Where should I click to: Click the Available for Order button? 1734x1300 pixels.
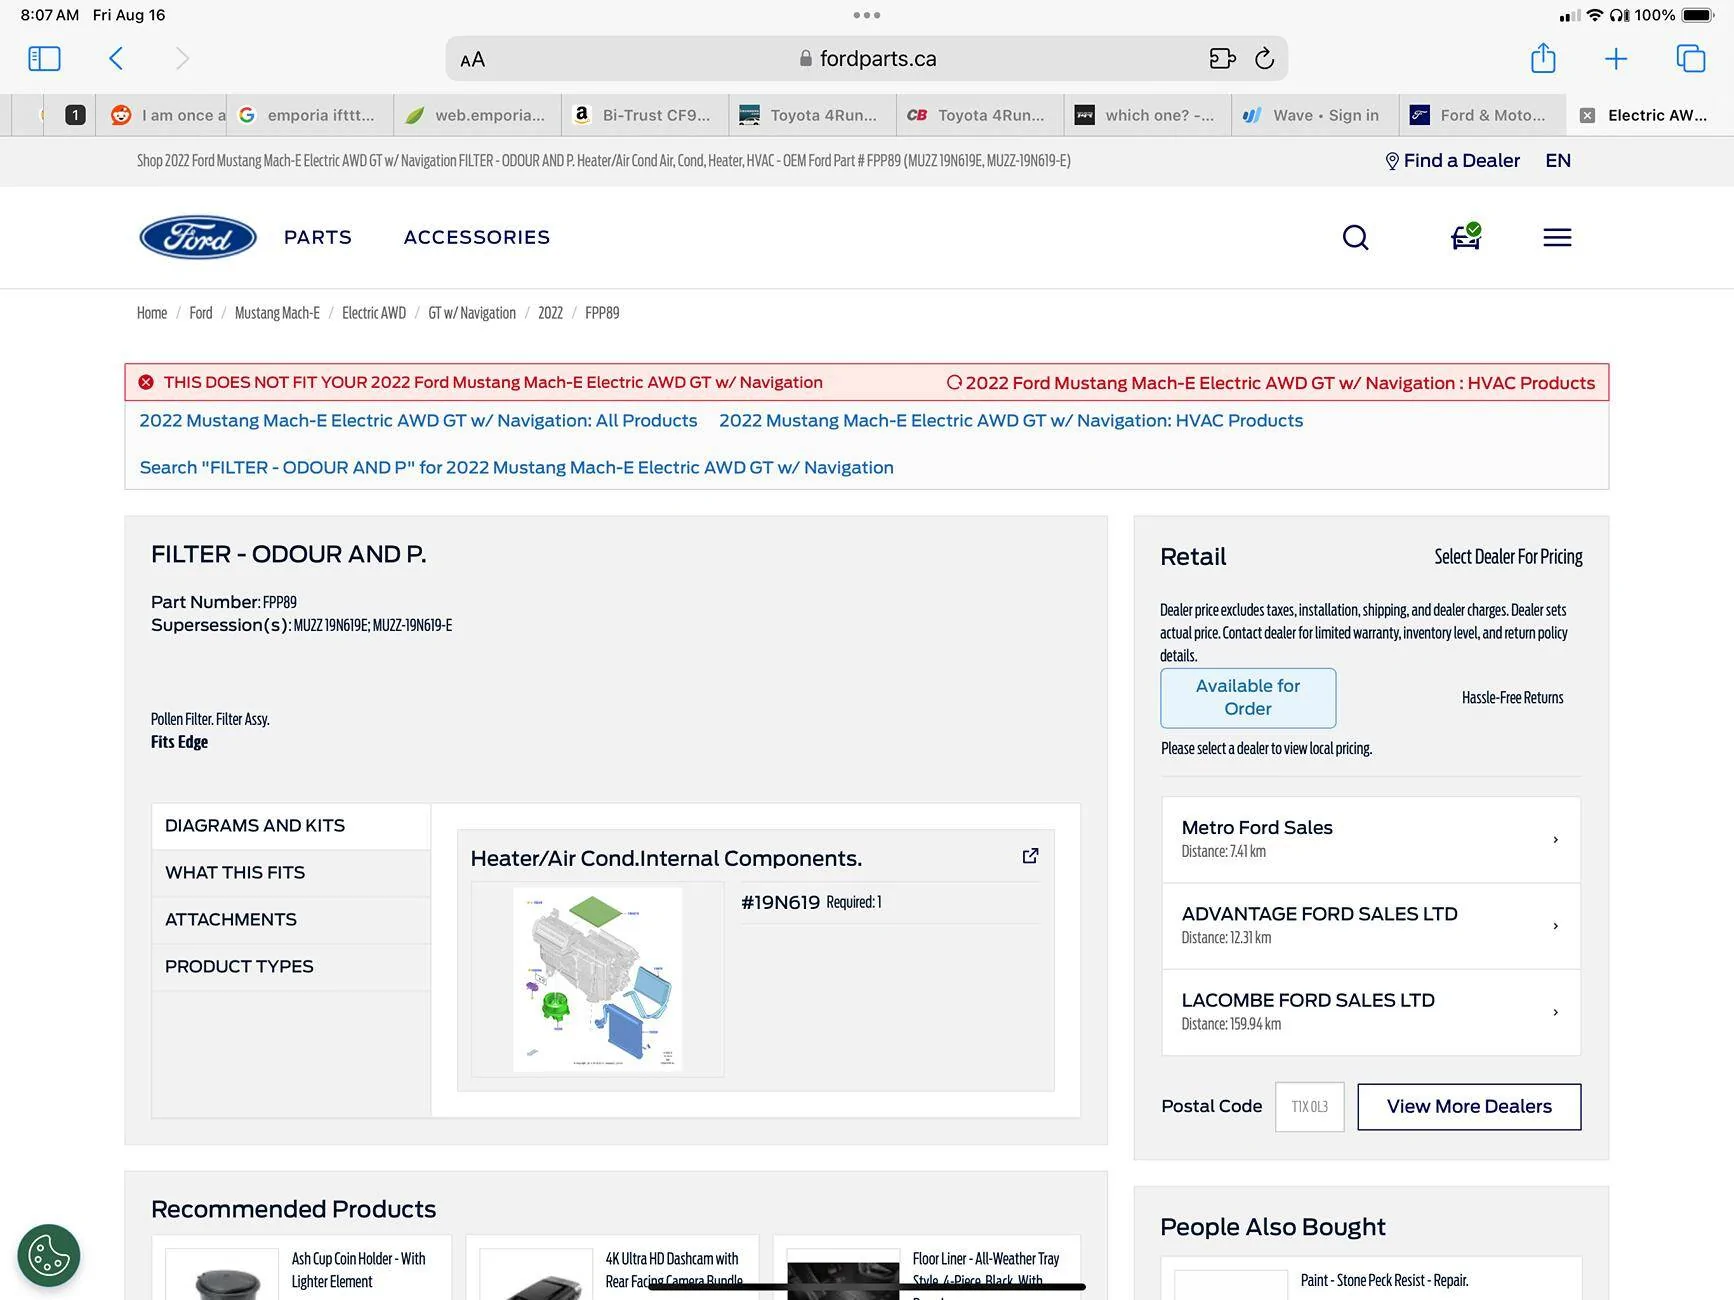[x=1248, y=698]
